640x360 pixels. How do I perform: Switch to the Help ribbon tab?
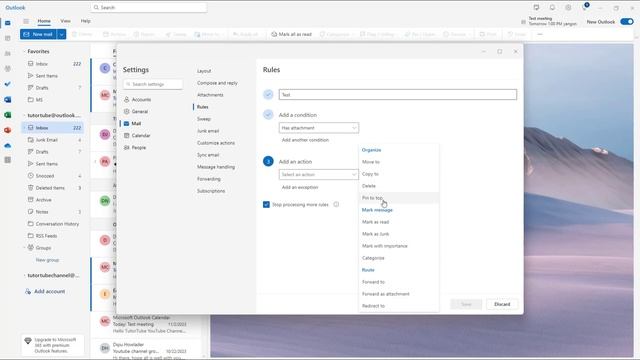pyautogui.click(x=86, y=21)
